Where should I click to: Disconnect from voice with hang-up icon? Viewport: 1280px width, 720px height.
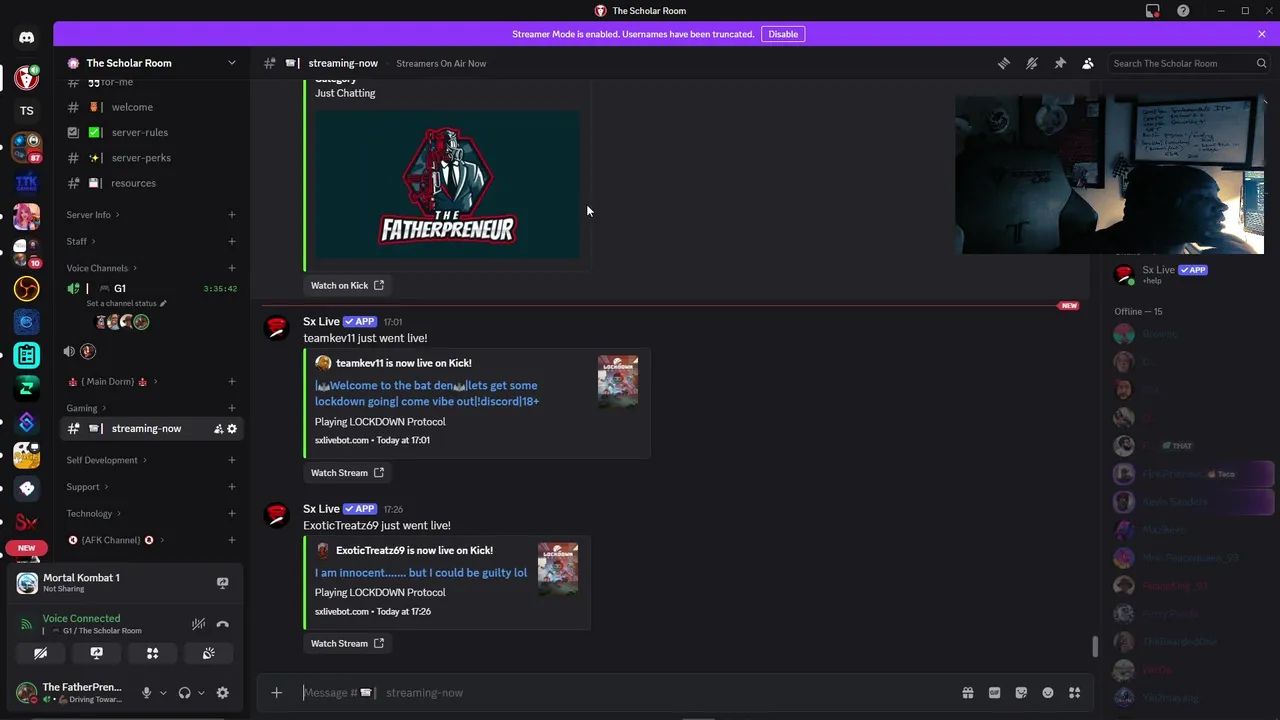pyautogui.click(x=223, y=624)
